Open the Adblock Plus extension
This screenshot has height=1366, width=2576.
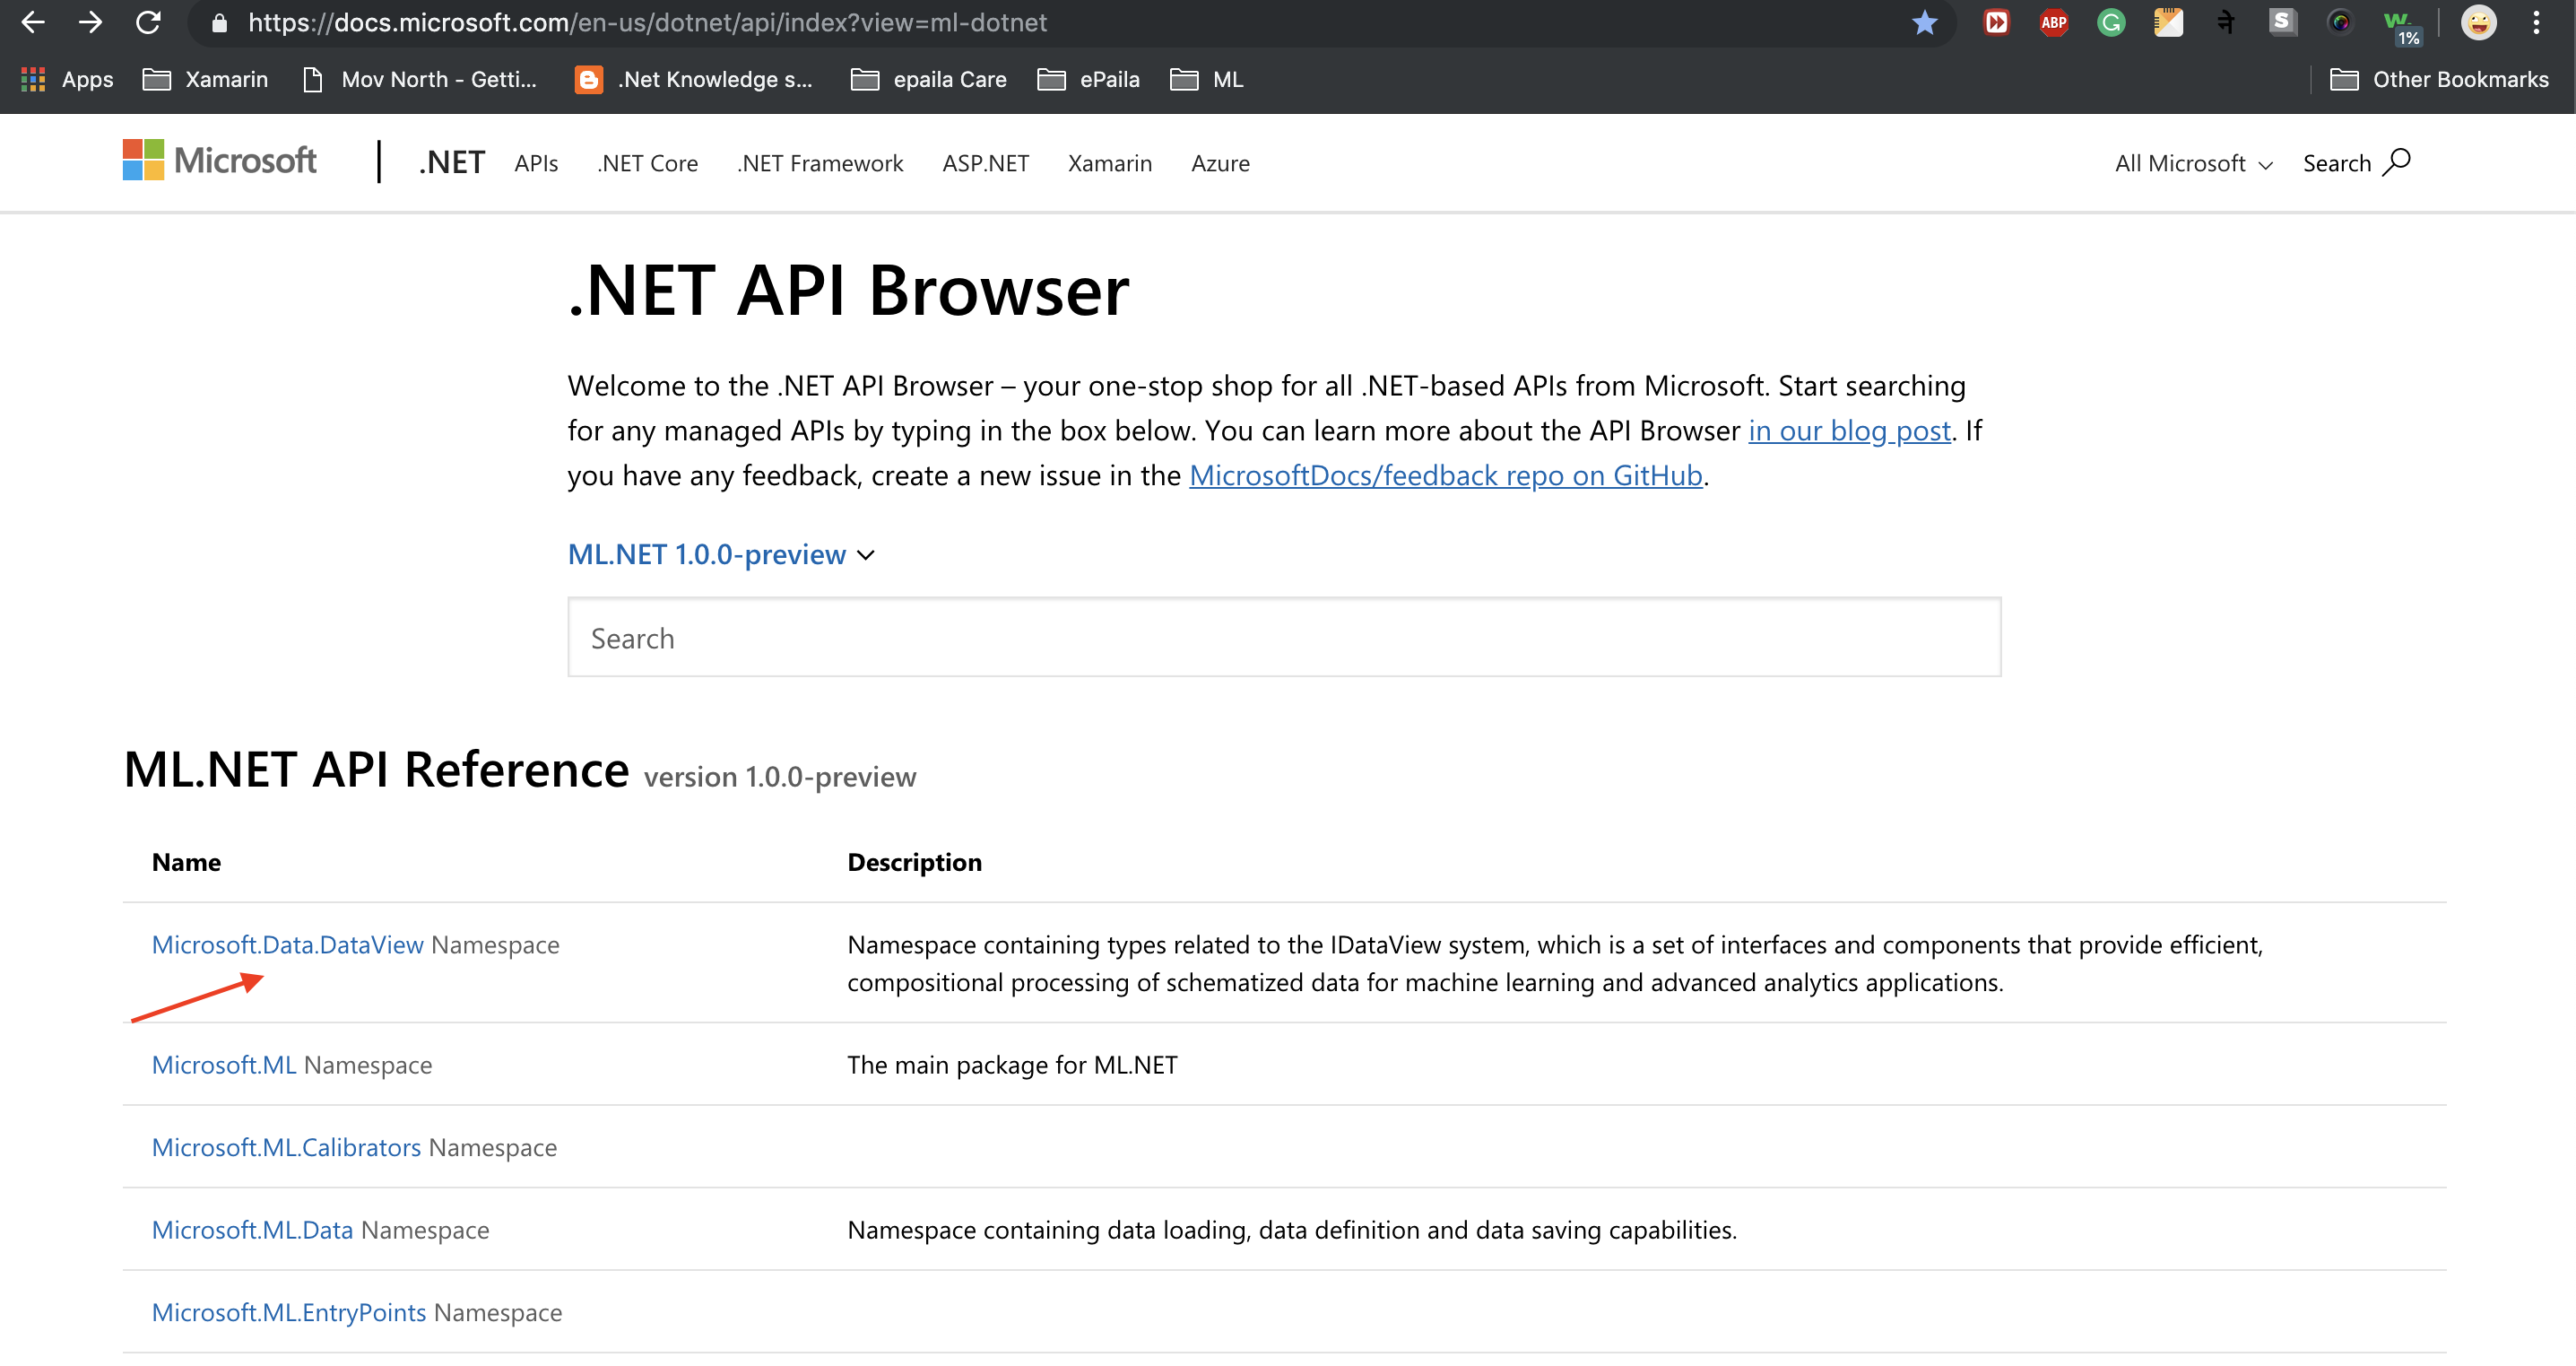click(2053, 22)
